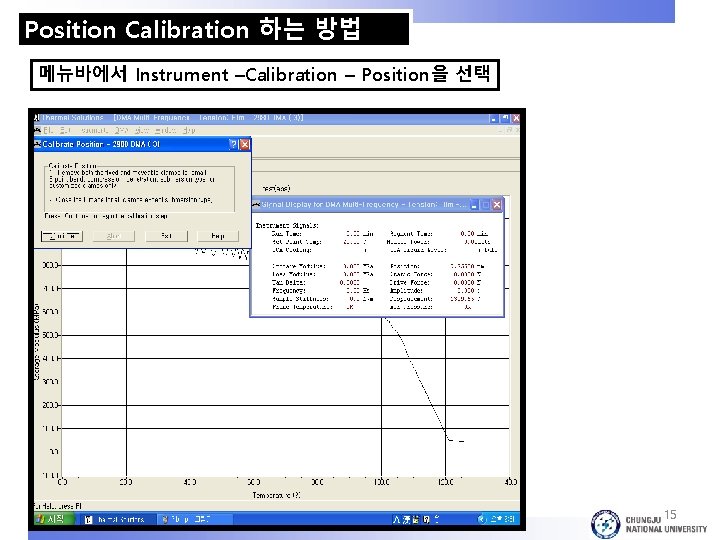
Task: Switch to the second taskbar program button
Action: (195, 519)
